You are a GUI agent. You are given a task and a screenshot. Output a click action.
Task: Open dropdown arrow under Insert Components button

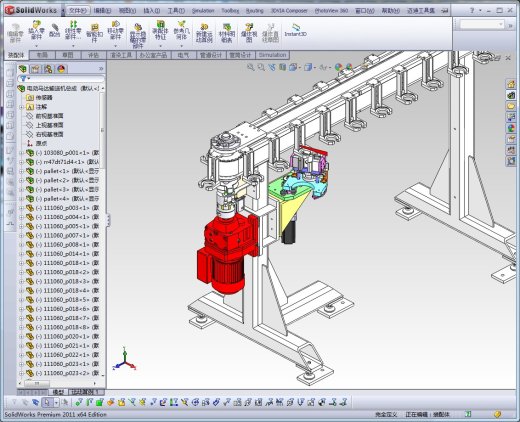[36, 46]
